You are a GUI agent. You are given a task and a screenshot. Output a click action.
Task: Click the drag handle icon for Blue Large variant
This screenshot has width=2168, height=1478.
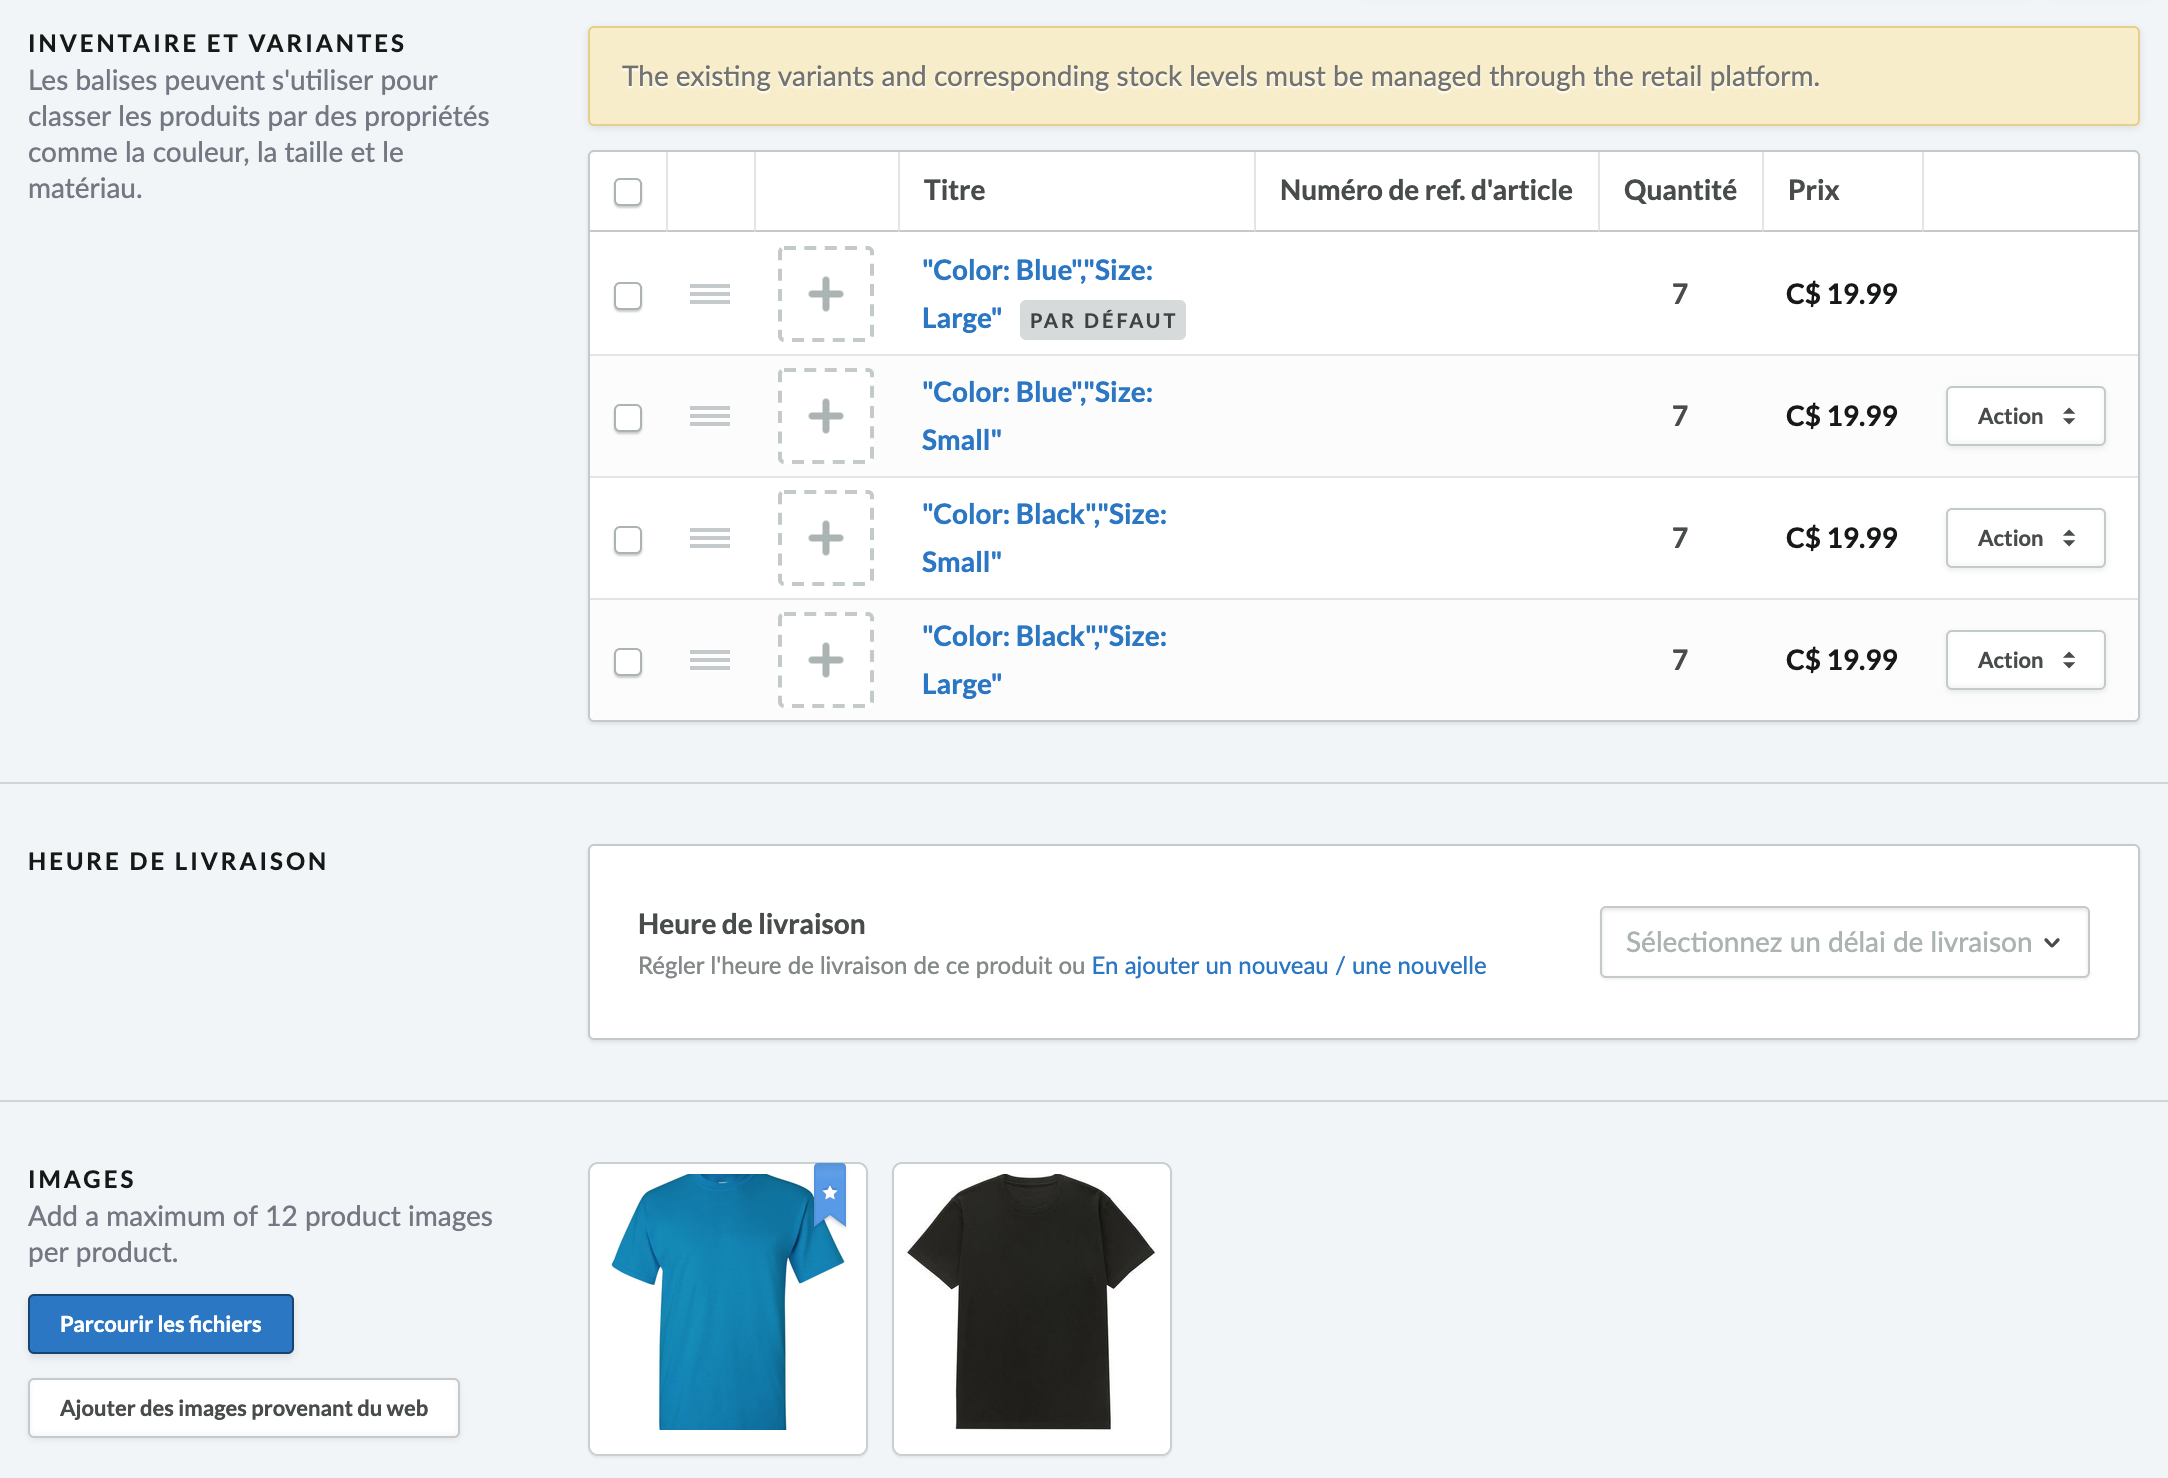tap(712, 293)
